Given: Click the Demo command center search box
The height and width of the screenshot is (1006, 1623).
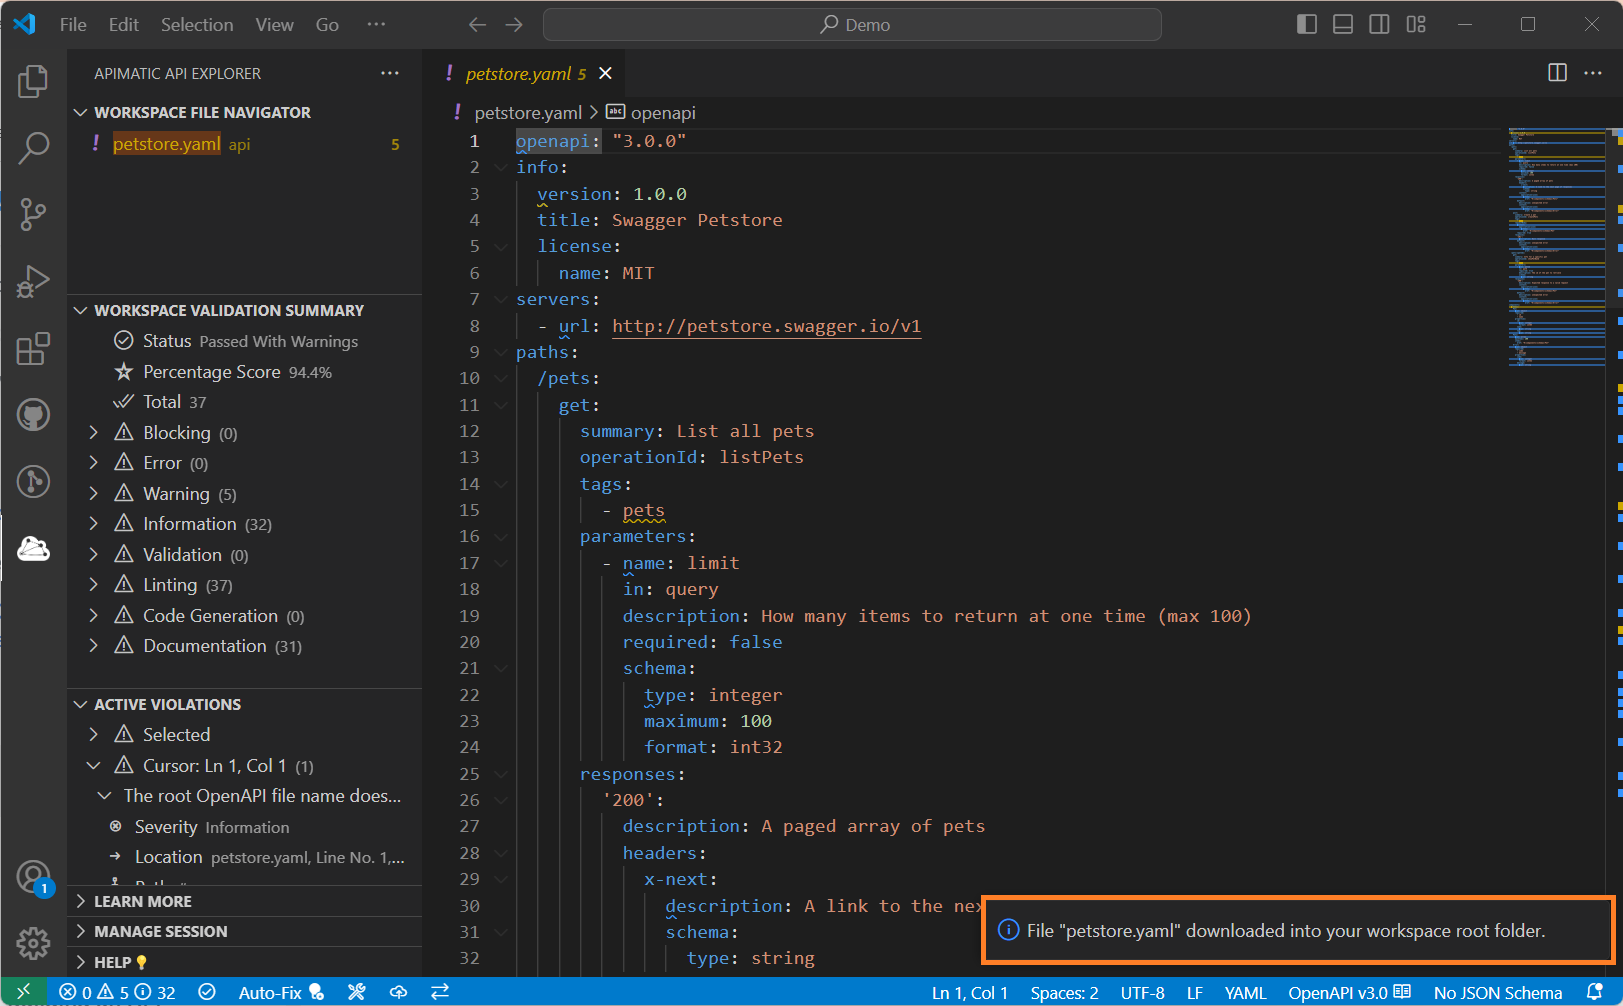Looking at the screenshot, I should [x=852, y=24].
